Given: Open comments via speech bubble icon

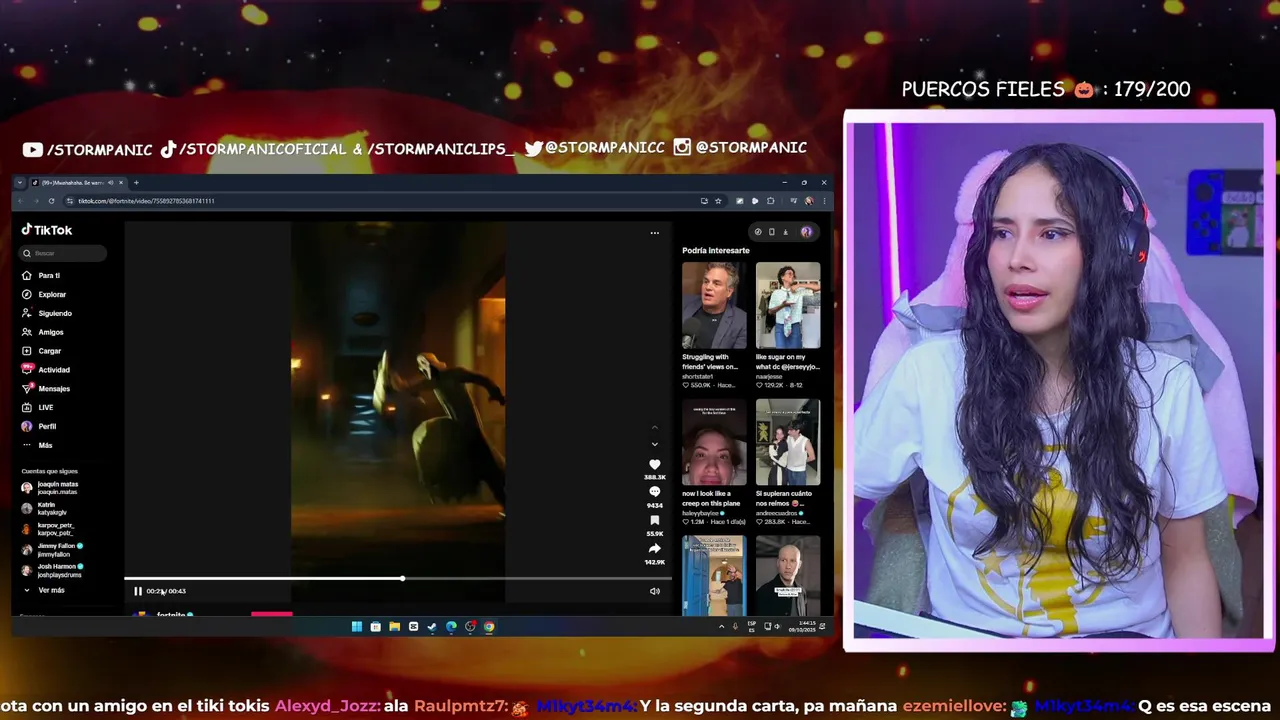Looking at the screenshot, I should click(655, 492).
